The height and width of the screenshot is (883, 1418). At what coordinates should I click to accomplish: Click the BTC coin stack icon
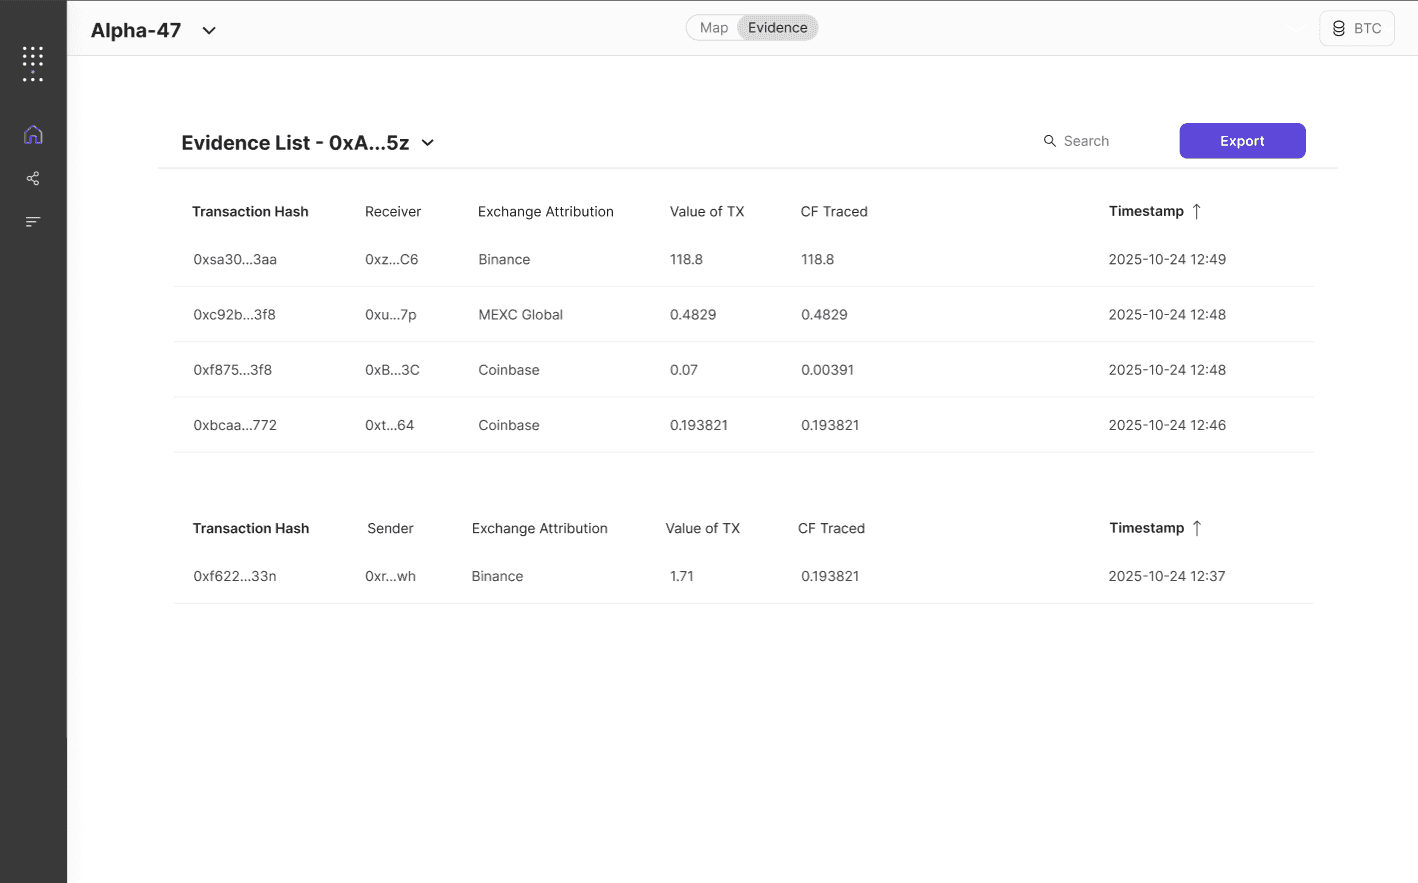tap(1339, 29)
